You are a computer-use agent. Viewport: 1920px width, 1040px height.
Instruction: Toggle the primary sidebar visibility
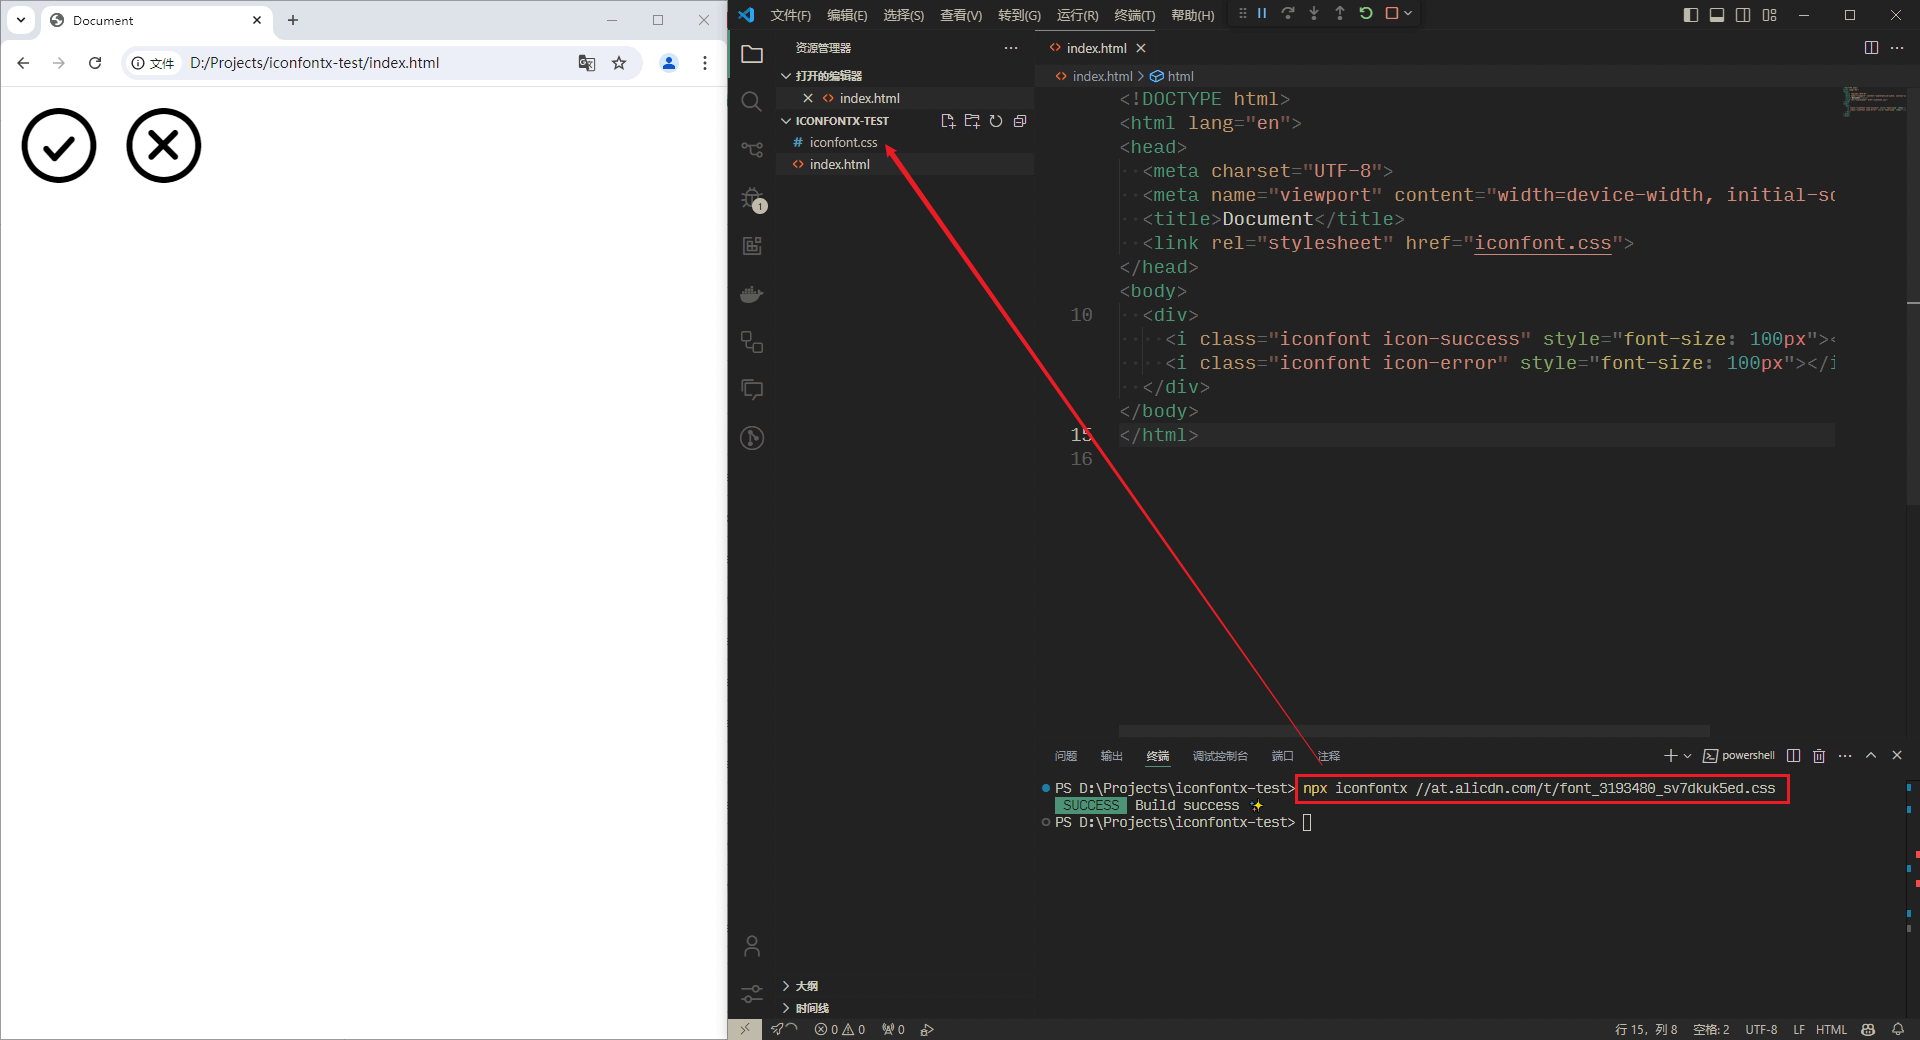(x=1691, y=15)
